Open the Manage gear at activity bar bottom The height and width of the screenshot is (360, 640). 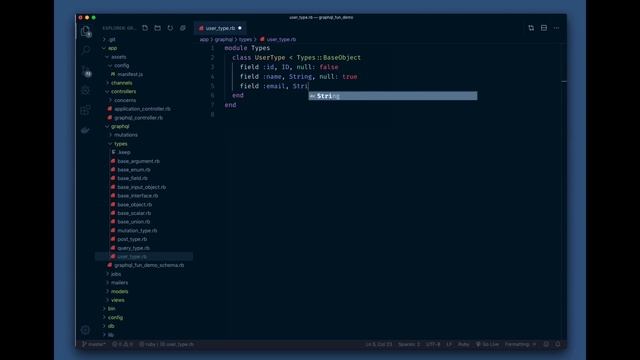coord(85,329)
